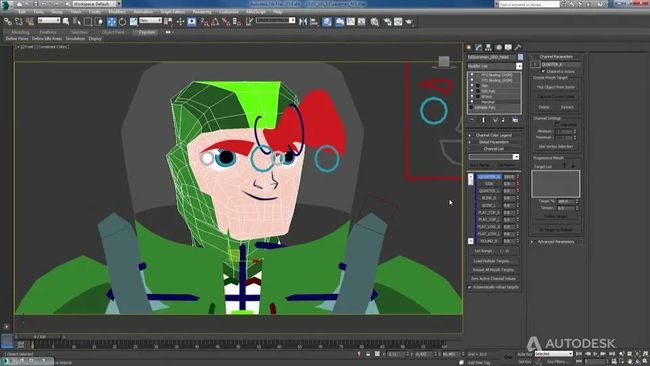
Task: Open the Edit menu
Action: pyautogui.click(x=22, y=12)
